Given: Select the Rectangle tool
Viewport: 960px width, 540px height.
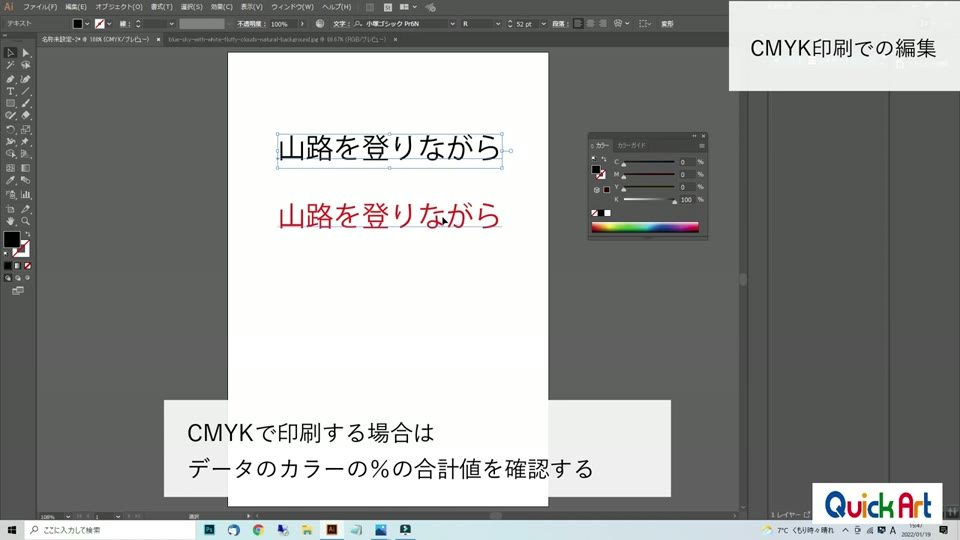Looking at the screenshot, I should point(10,103).
